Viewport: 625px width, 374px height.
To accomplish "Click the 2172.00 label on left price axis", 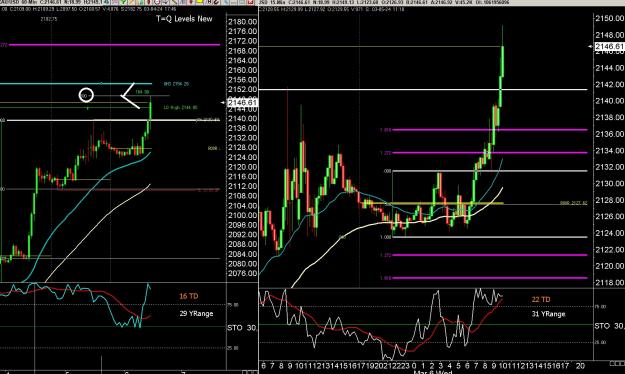I will (242, 41).
